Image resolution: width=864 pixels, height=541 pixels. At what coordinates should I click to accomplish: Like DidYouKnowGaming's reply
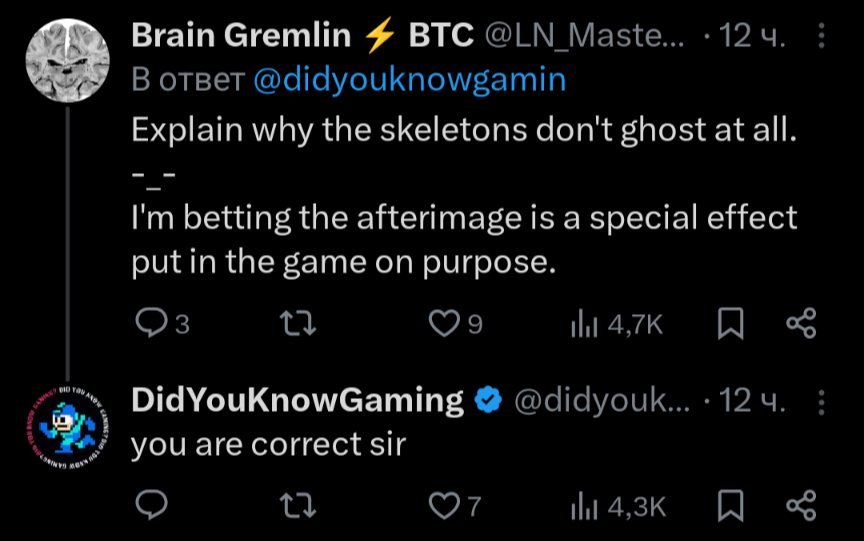point(442,506)
